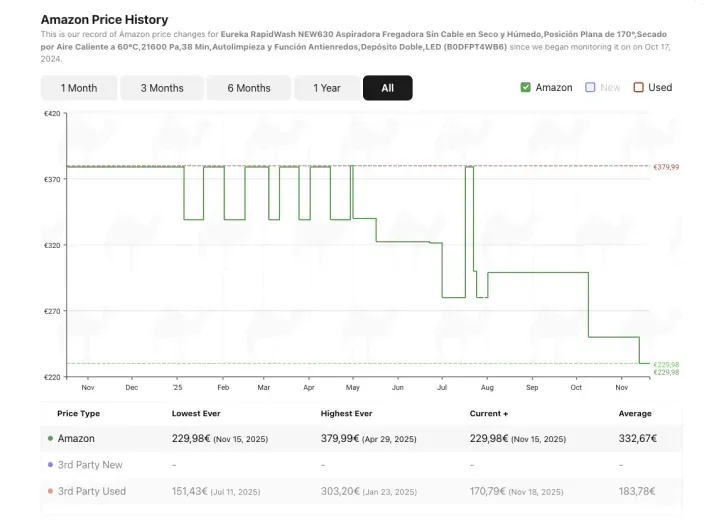Click the Jun x-axis label
Viewport: 704px width, 528px height.
(398, 387)
